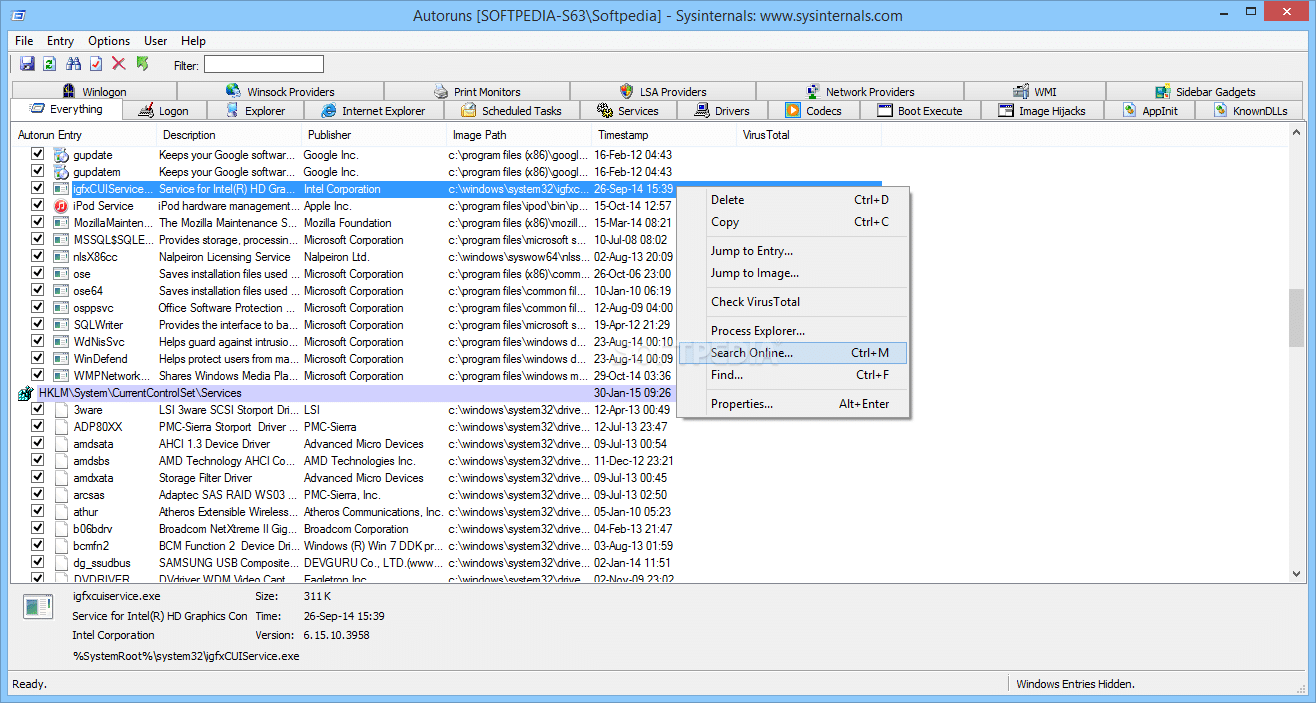The height and width of the screenshot is (703, 1316).
Task: Uncheck the WinDefend checkbox
Action: click(x=37, y=359)
